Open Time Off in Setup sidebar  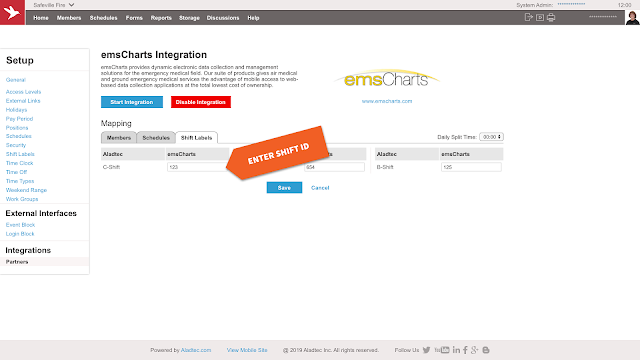(16, 172)
